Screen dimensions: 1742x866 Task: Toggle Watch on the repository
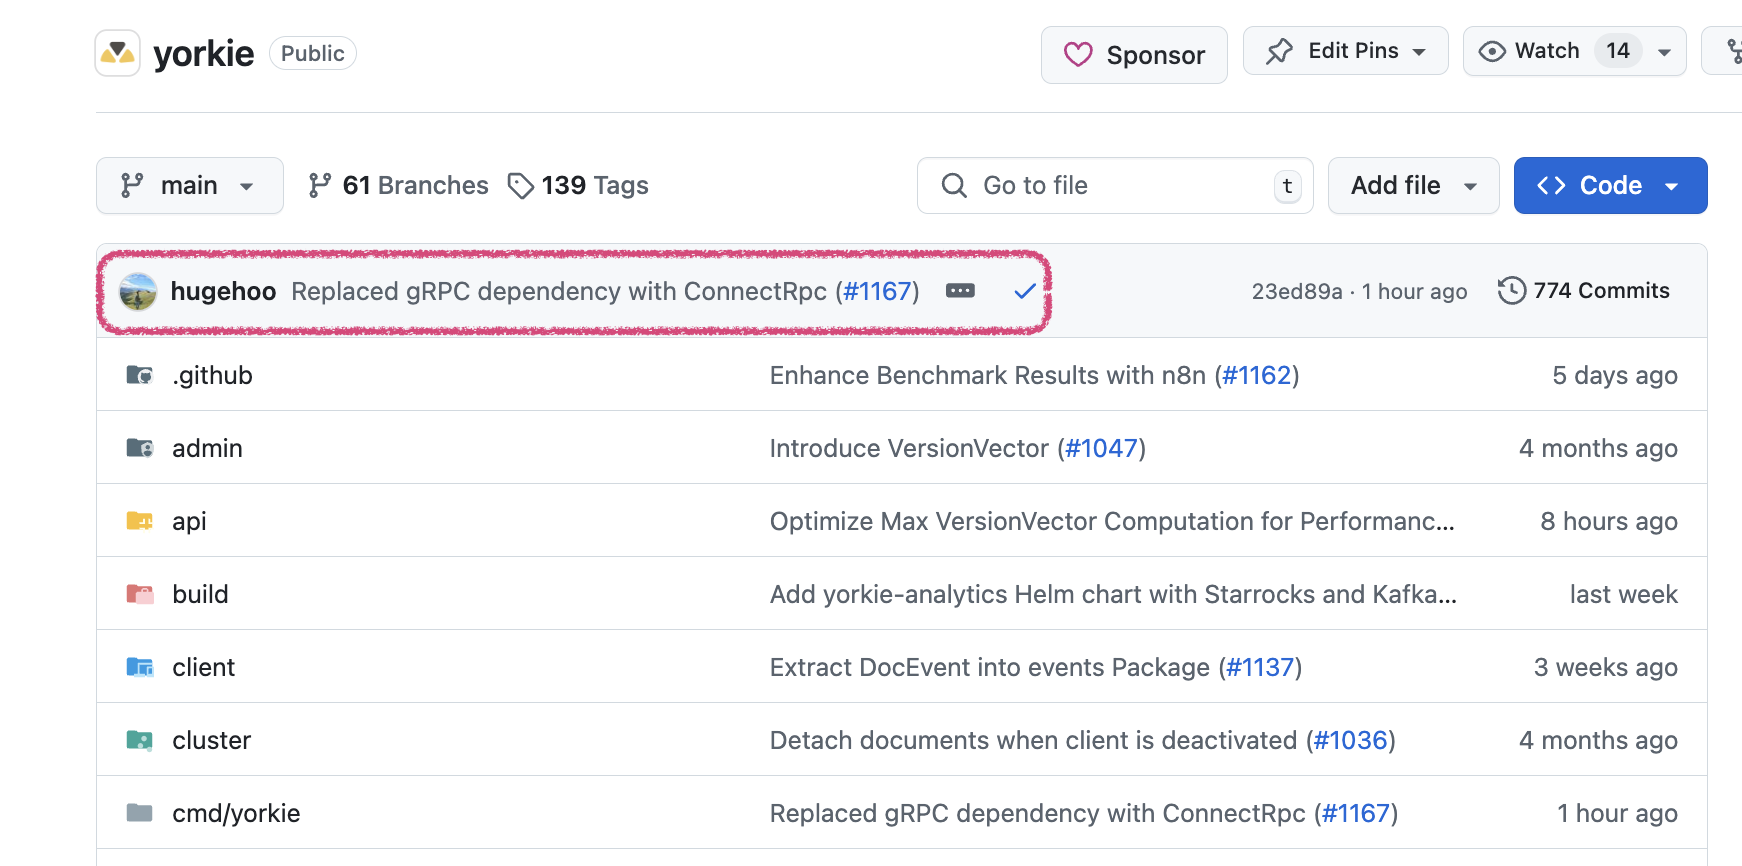coord(1531,51)
